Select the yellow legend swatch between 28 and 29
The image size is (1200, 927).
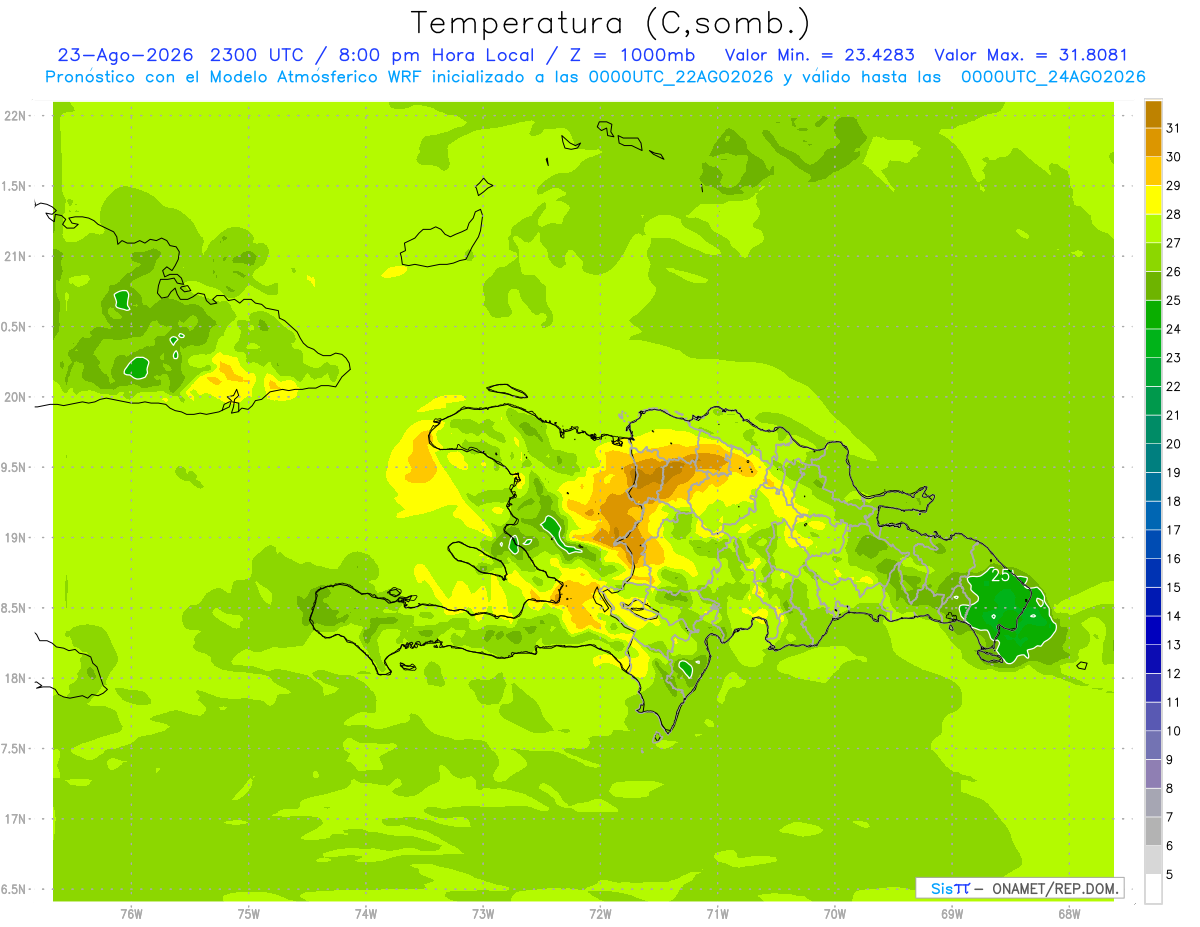pos(1153,200)
